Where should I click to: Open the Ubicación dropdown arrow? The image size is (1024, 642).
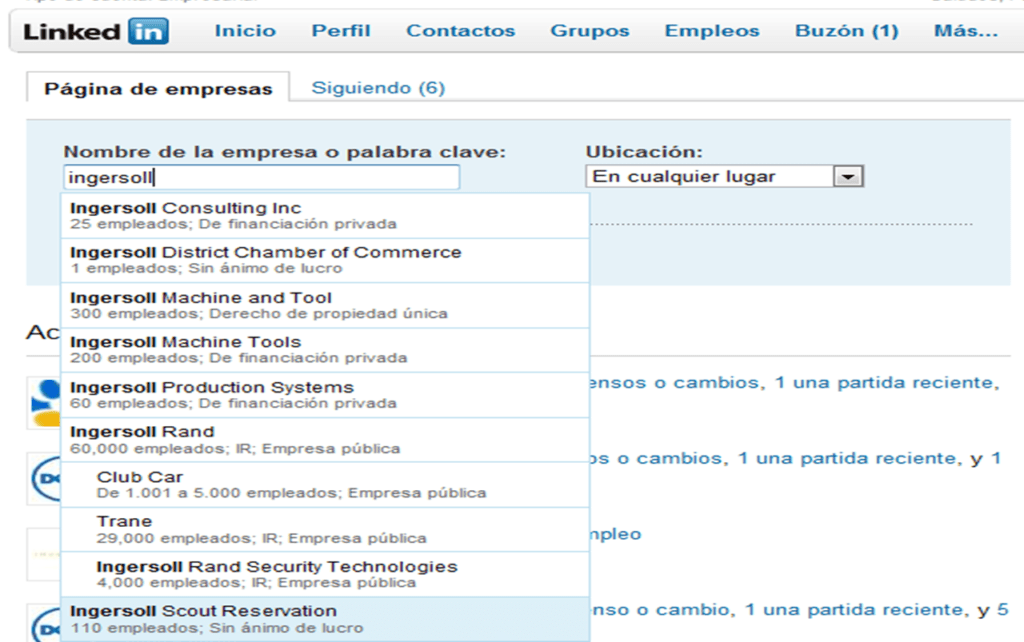point(848,176)
